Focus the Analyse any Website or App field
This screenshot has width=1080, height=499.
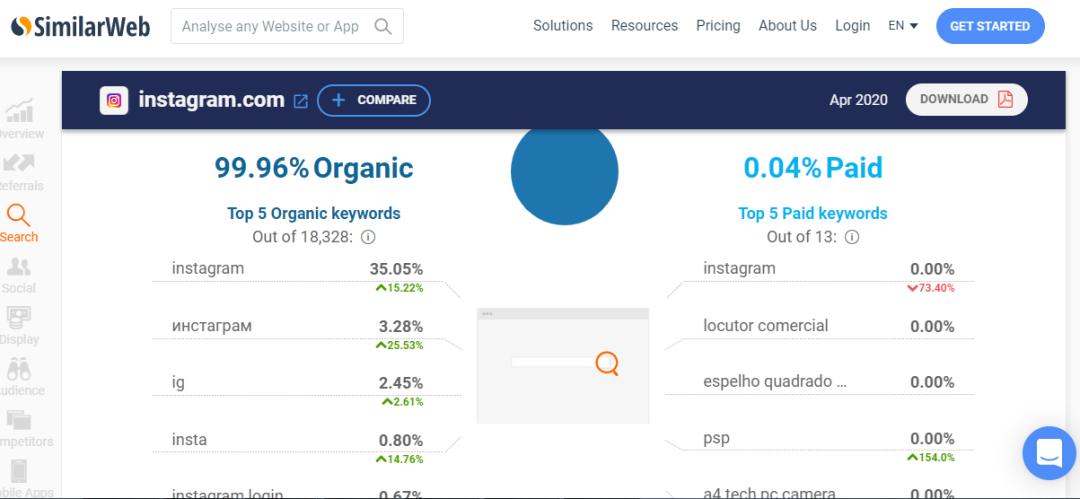tap(287, 26)
